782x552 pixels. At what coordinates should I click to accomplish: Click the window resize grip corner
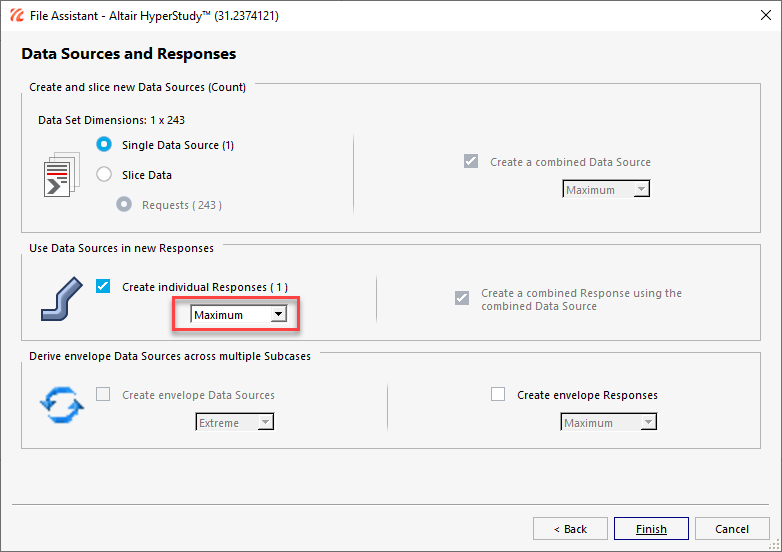pos(776,547)
